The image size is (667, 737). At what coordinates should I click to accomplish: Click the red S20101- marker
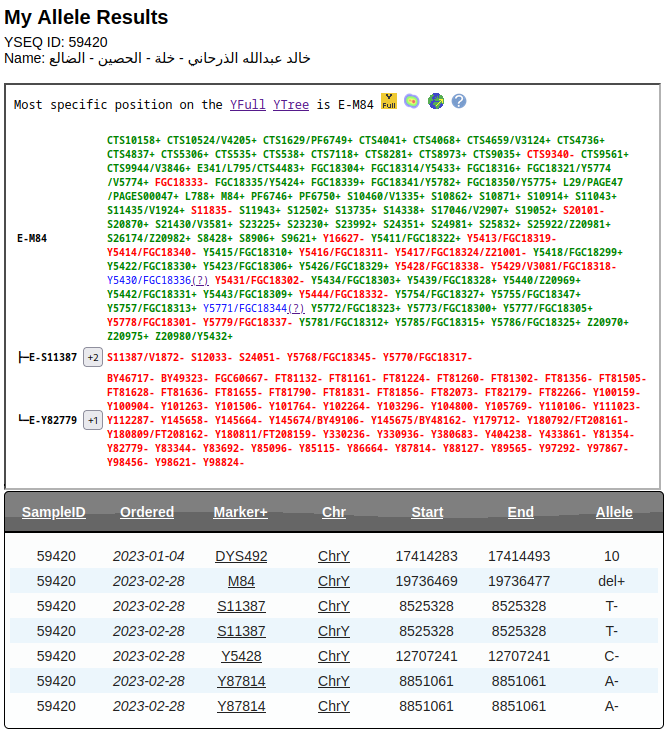pos(583,210)
